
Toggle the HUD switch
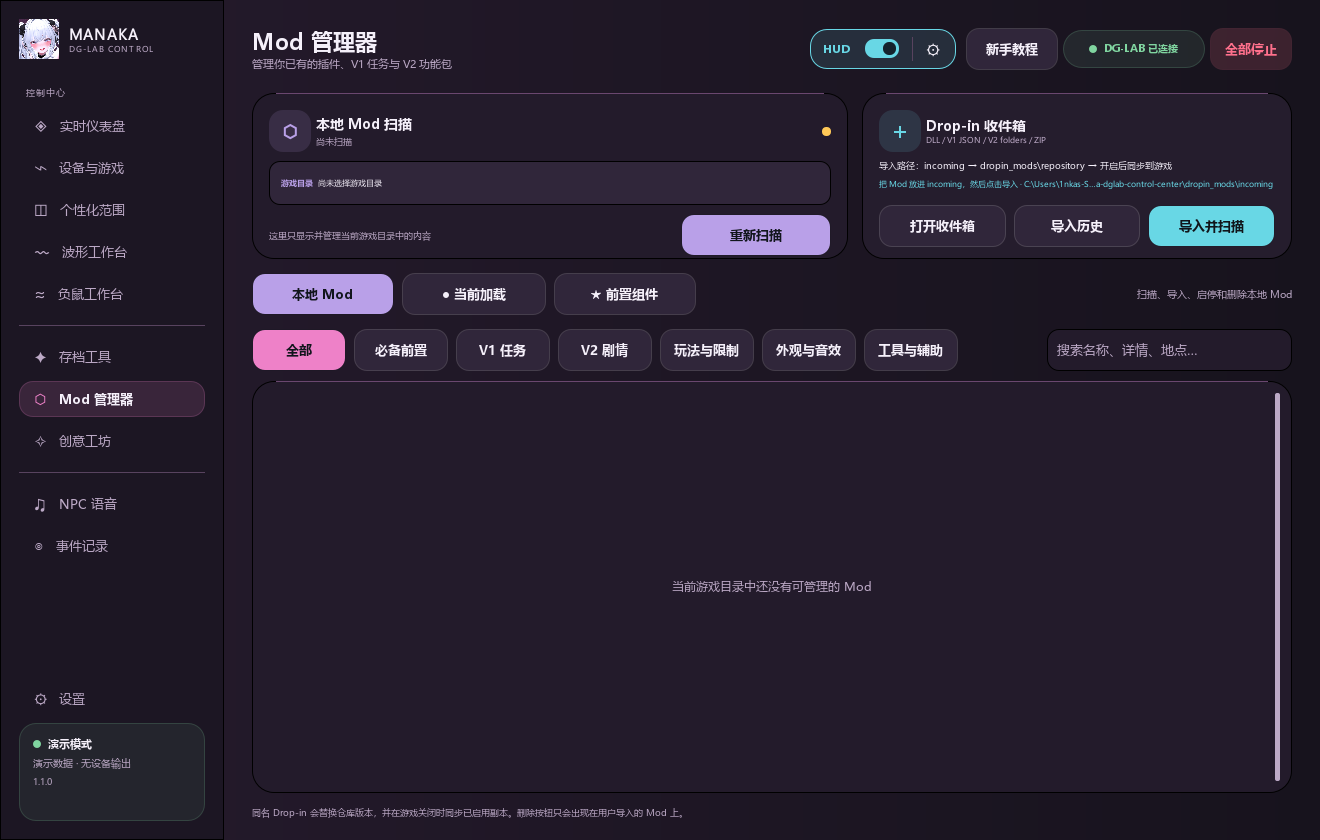pos(882,49)
